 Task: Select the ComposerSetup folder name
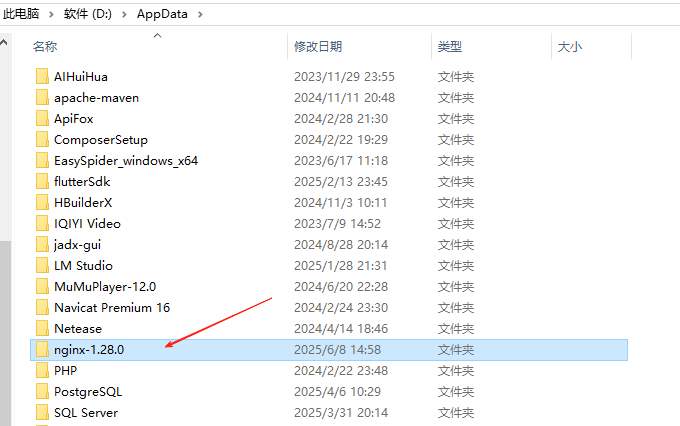coord(101,140)
